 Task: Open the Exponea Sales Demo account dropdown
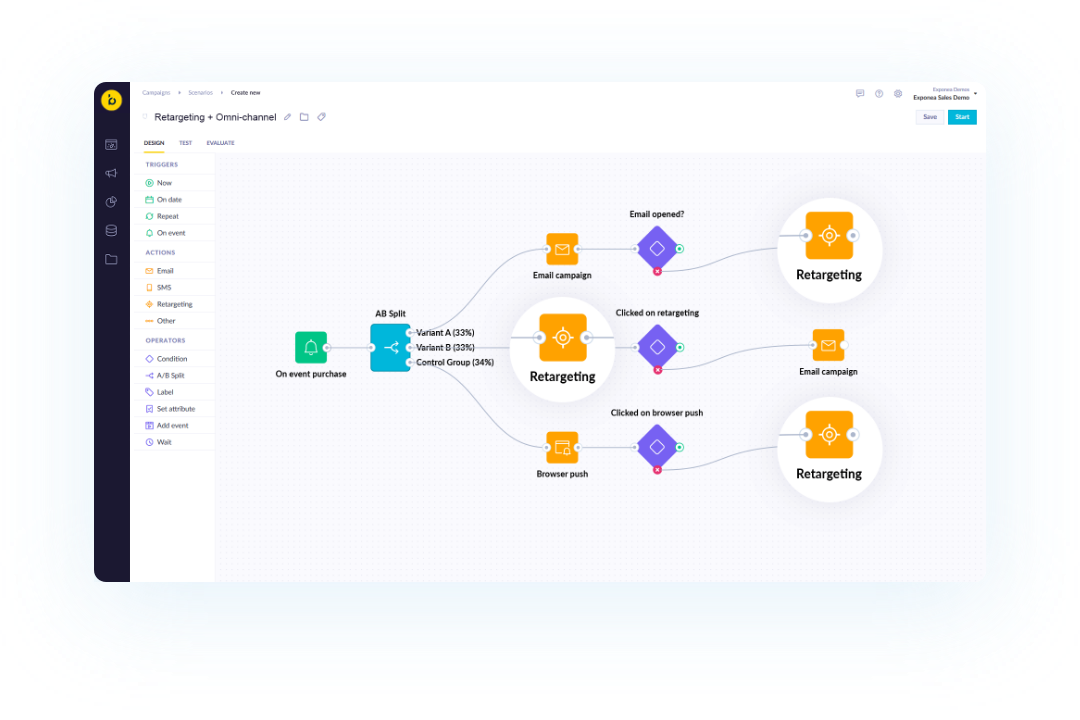(x=944, y=94)
